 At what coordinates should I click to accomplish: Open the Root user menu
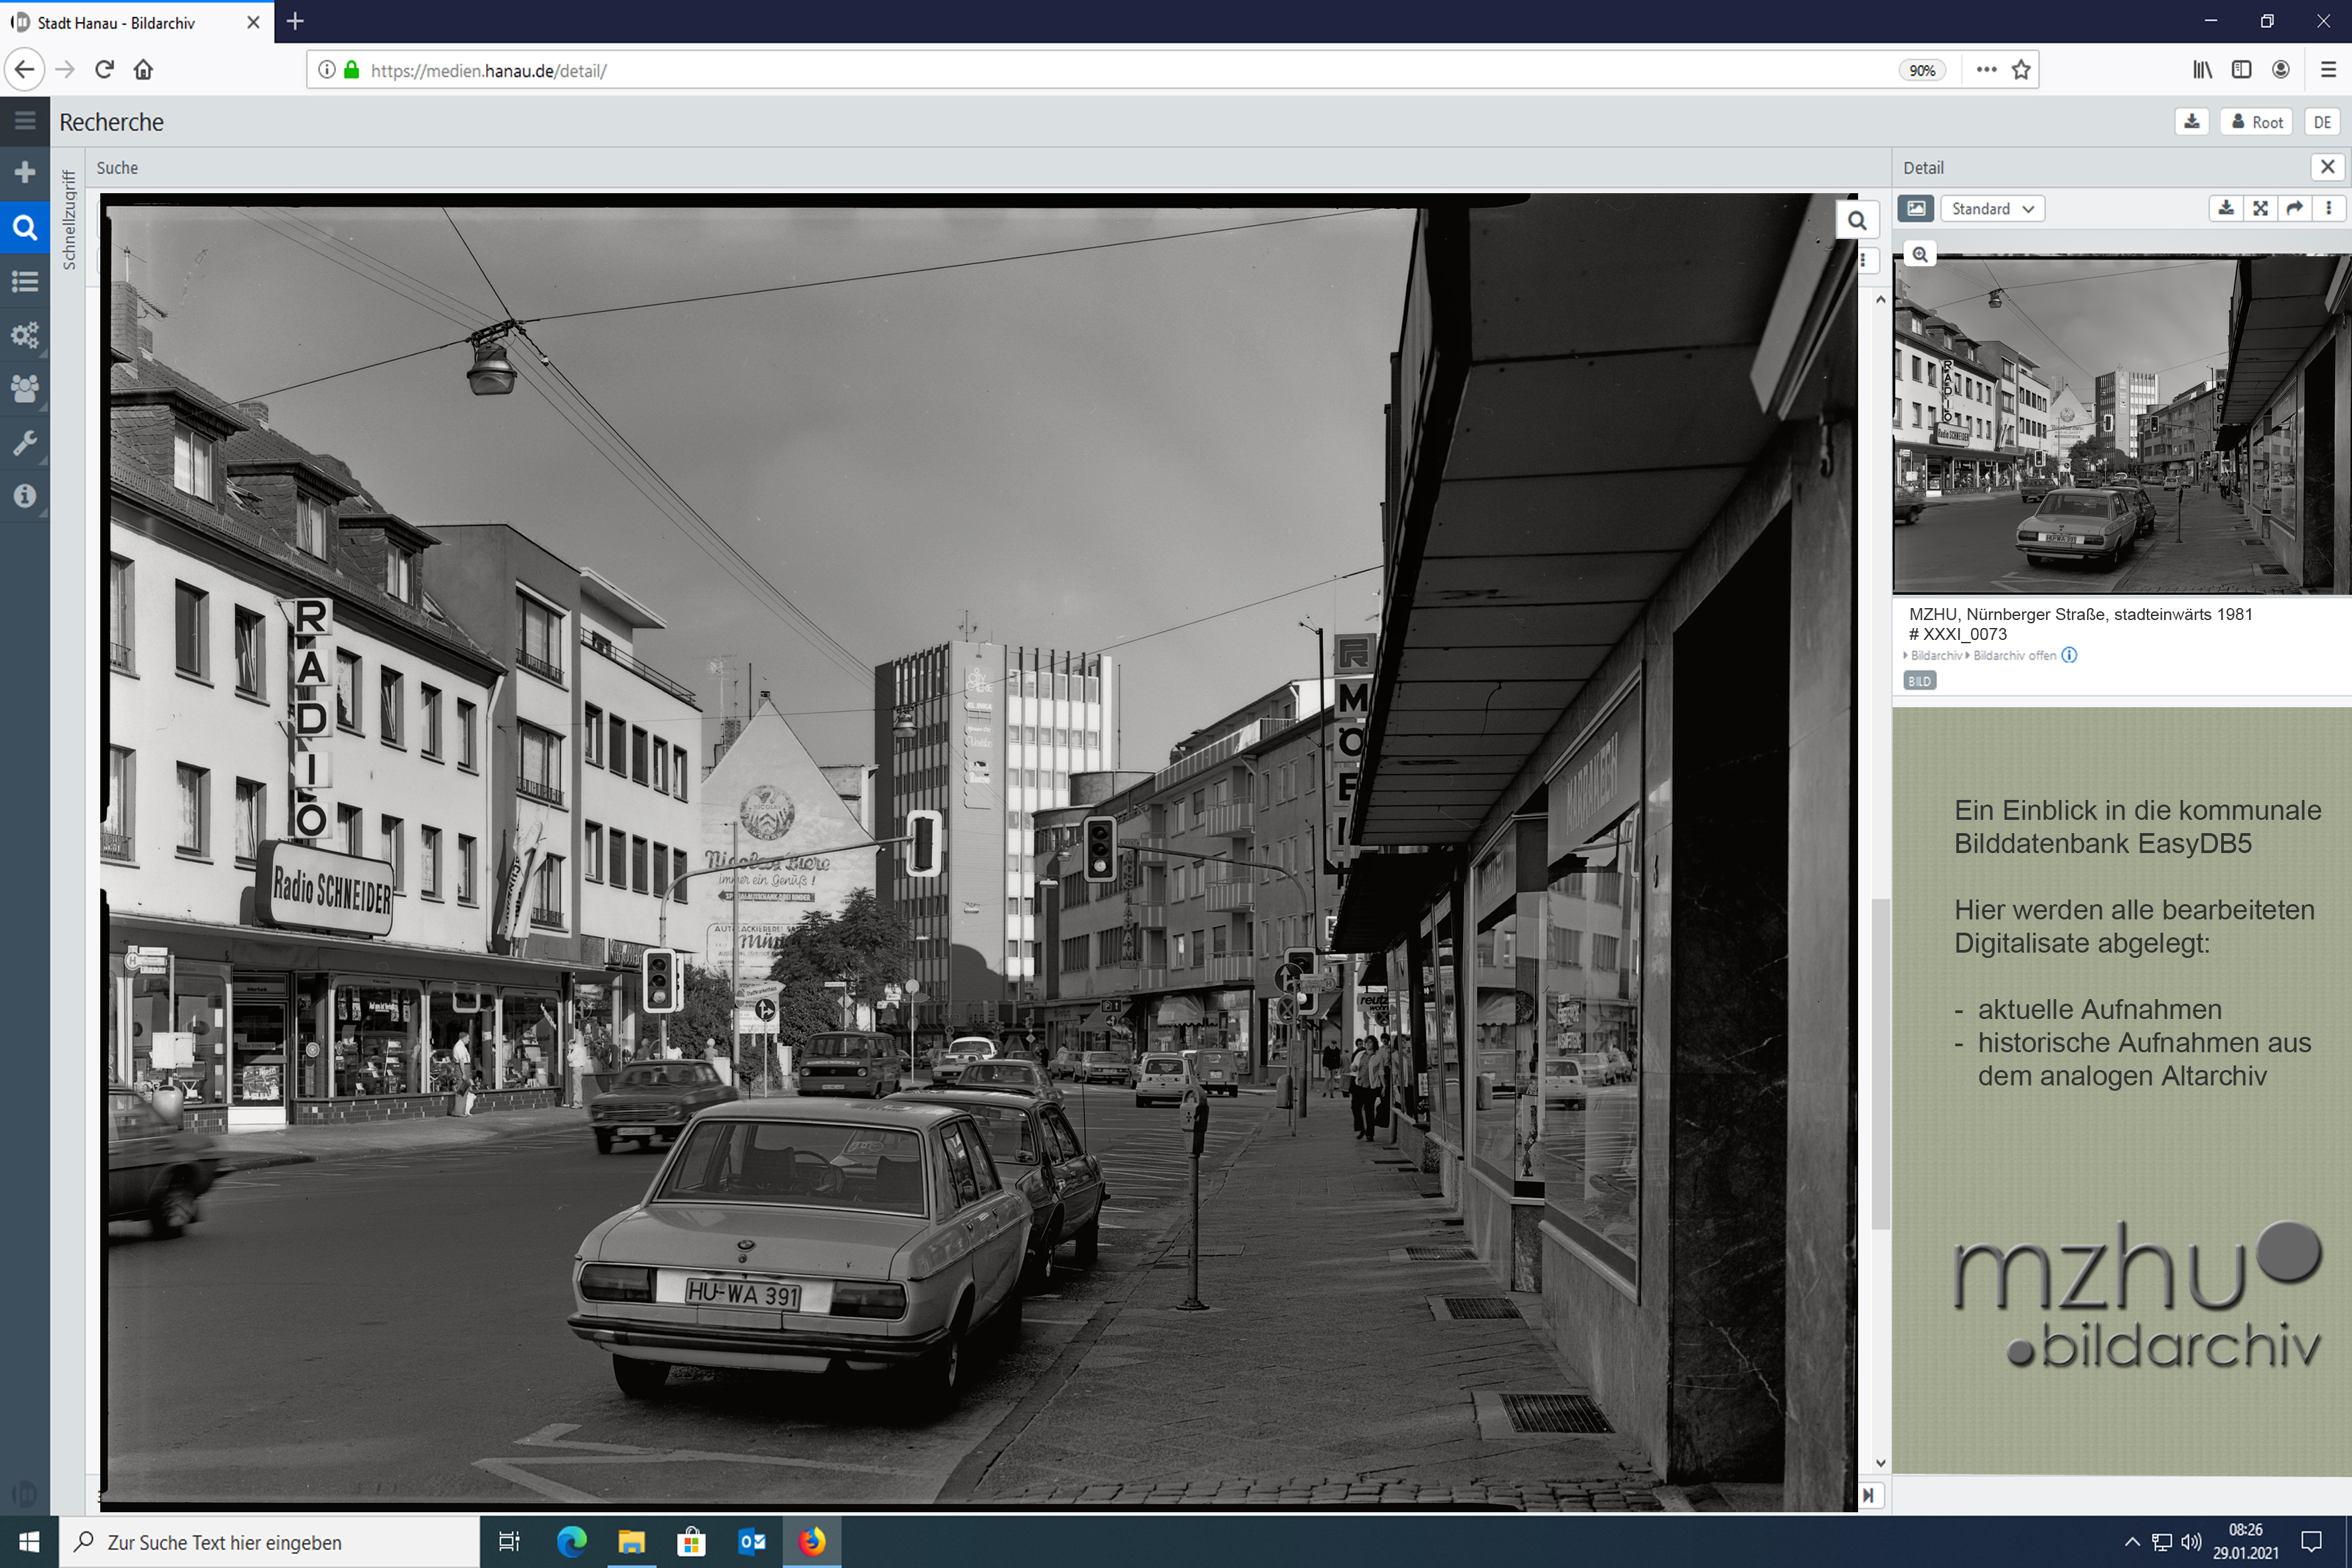pyautogui.click(x=2257, y=122)
